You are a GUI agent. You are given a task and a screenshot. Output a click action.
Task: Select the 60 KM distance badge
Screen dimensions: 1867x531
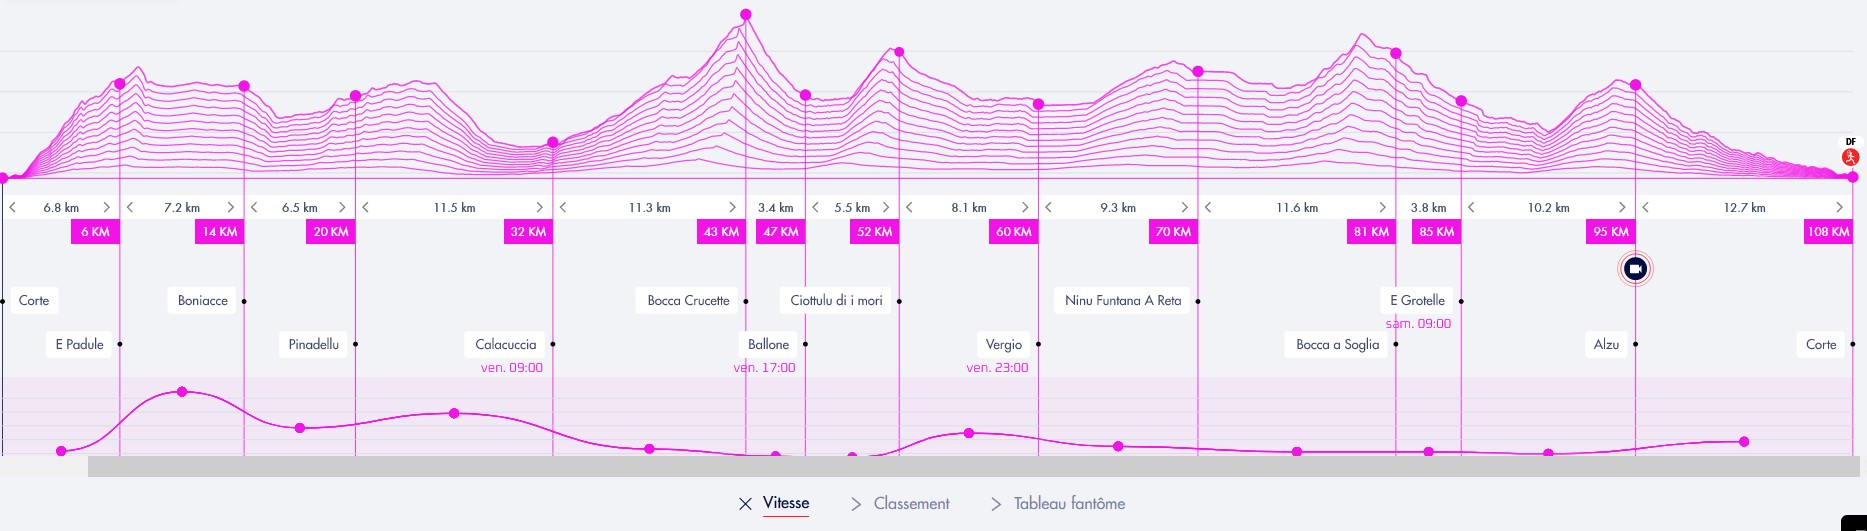coord(1013,232)
